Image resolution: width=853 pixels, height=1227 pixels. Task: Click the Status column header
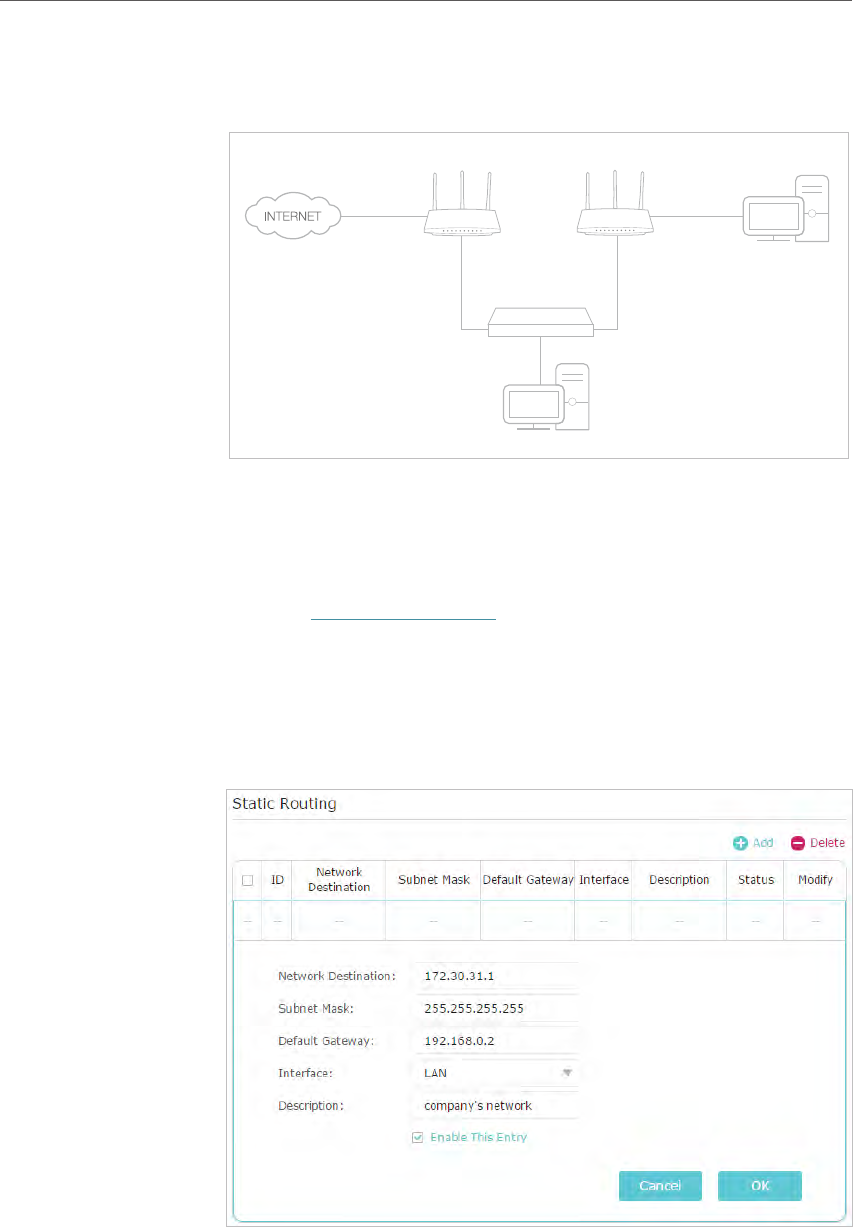point(756,880)
